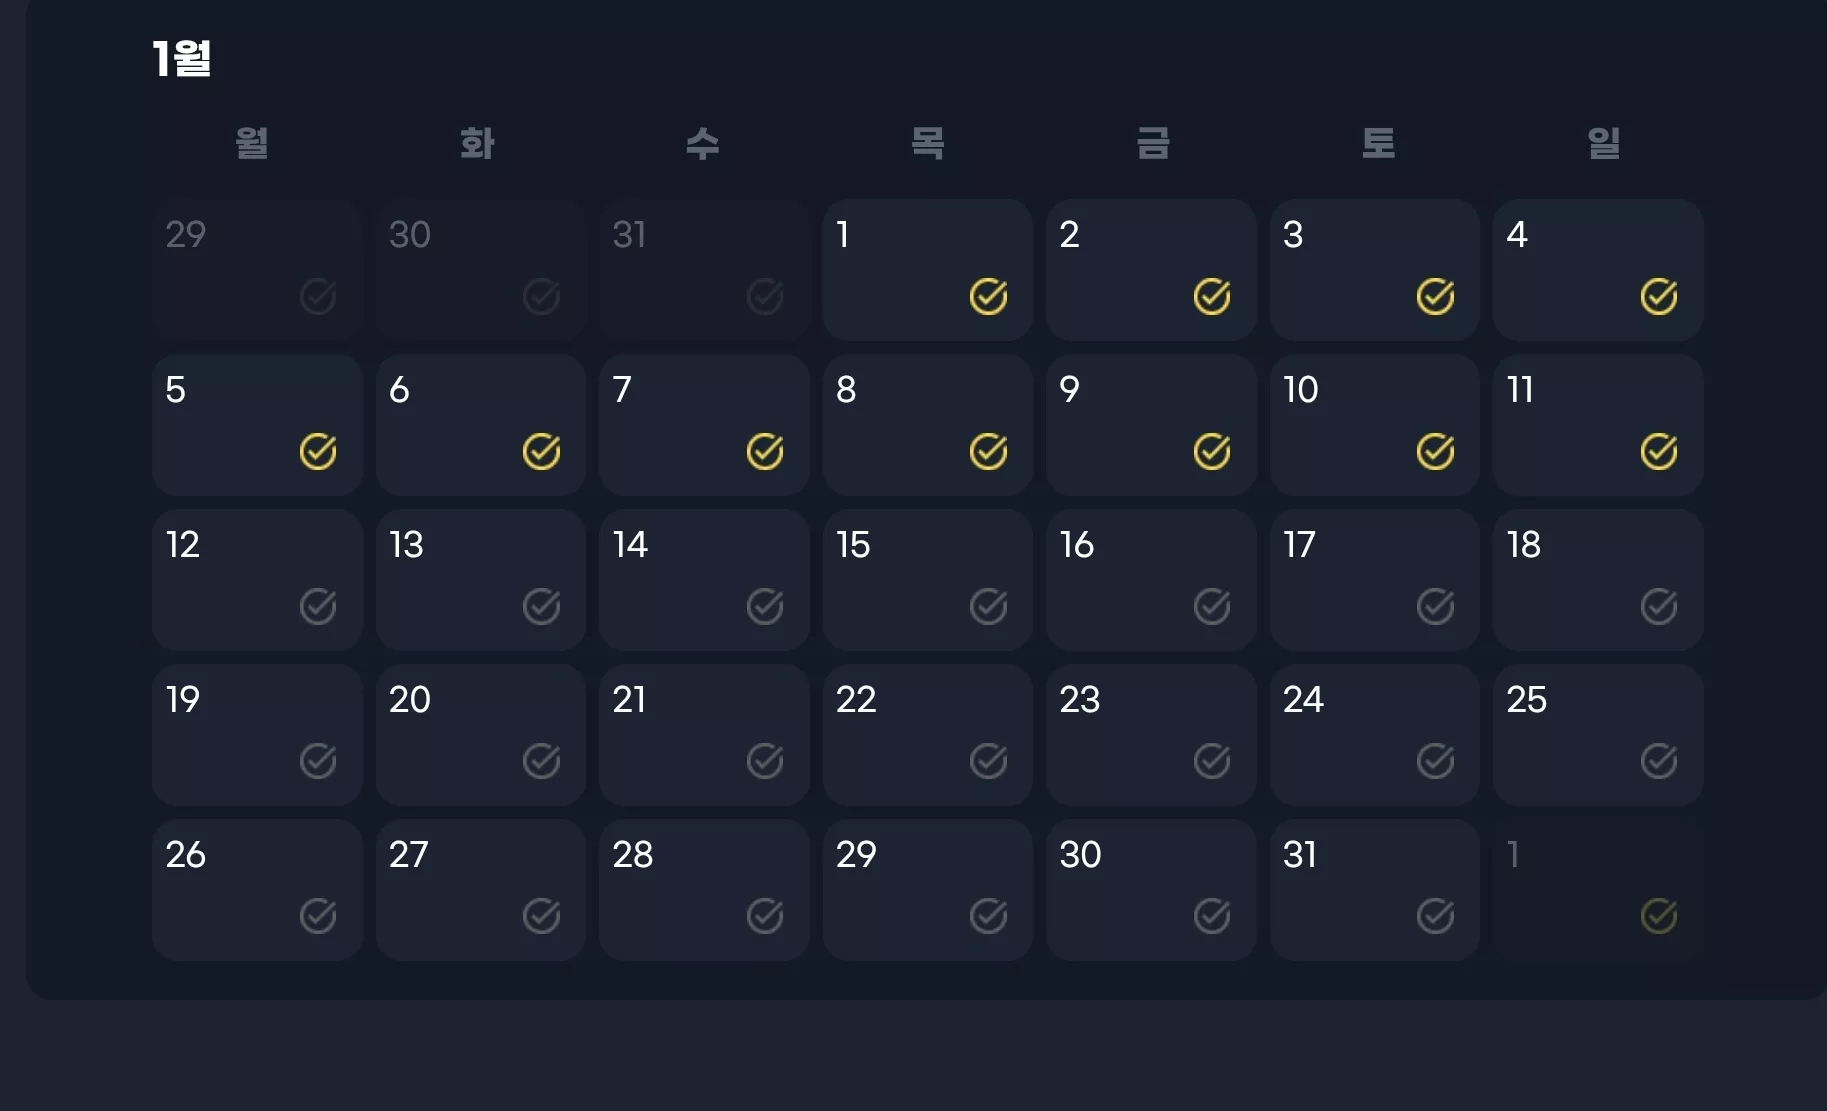1827x1111 pixels.
Task: Click the 월 weekday column header
Action: pyautogui.click(x=252, y=143)
